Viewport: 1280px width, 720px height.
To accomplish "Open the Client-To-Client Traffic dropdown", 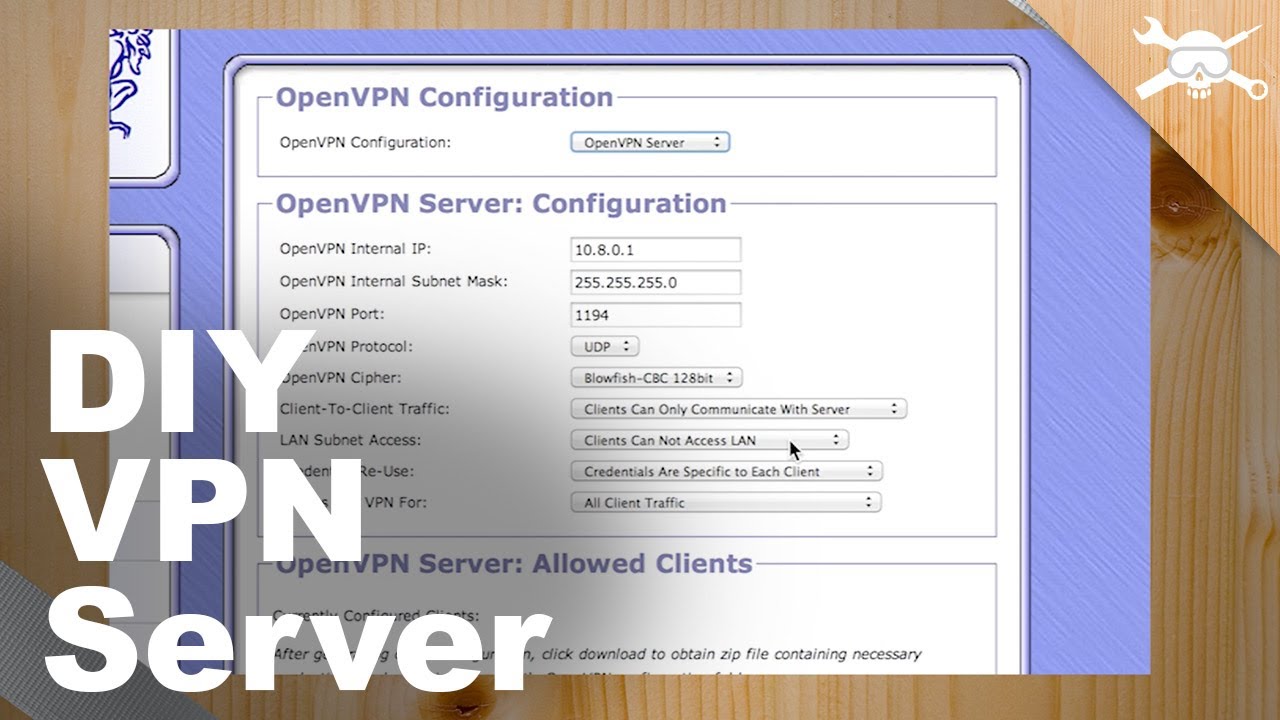I will (x=738, y=409).
